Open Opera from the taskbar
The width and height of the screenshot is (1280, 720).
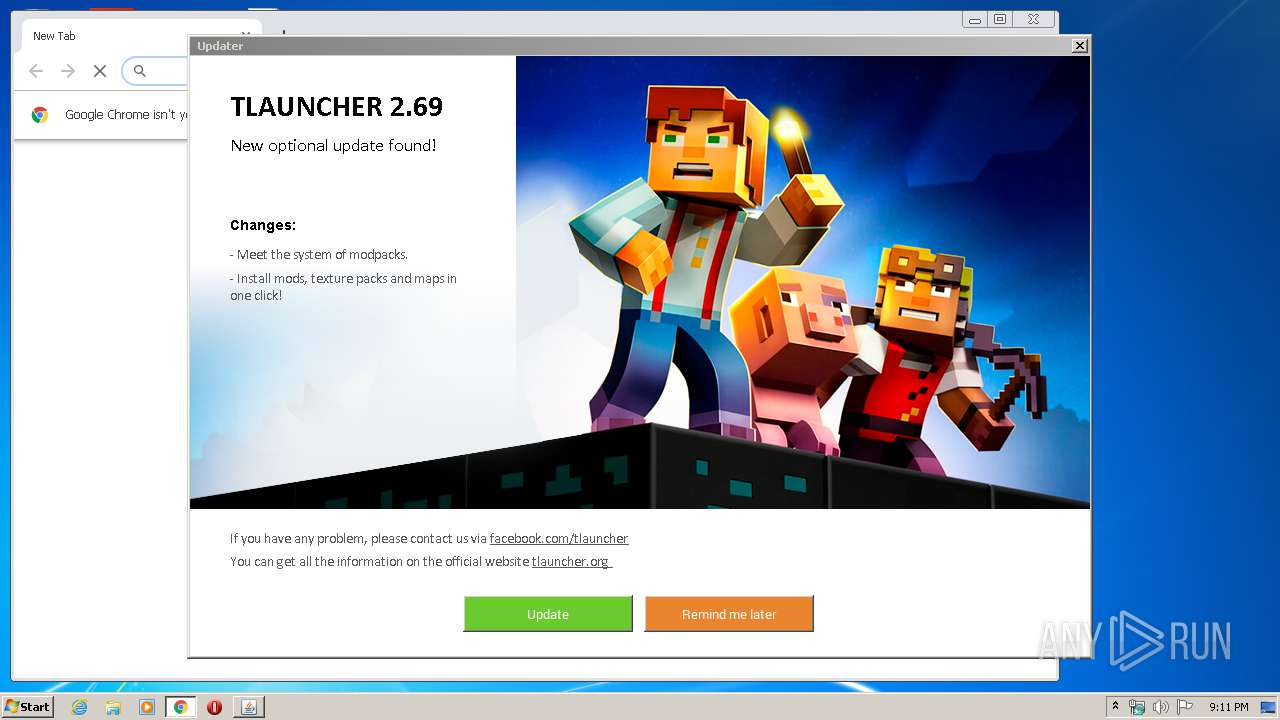pos(214,707)
